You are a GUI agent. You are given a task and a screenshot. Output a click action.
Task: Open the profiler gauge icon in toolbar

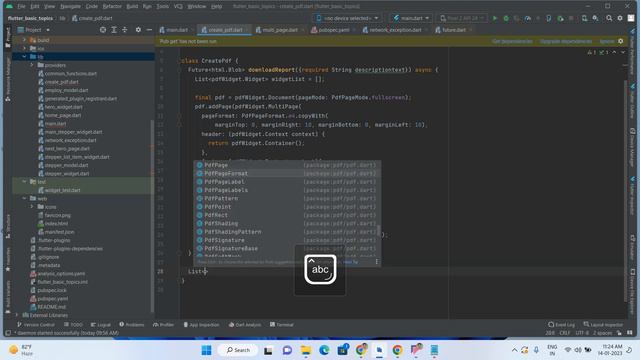(x=528, y=18)
